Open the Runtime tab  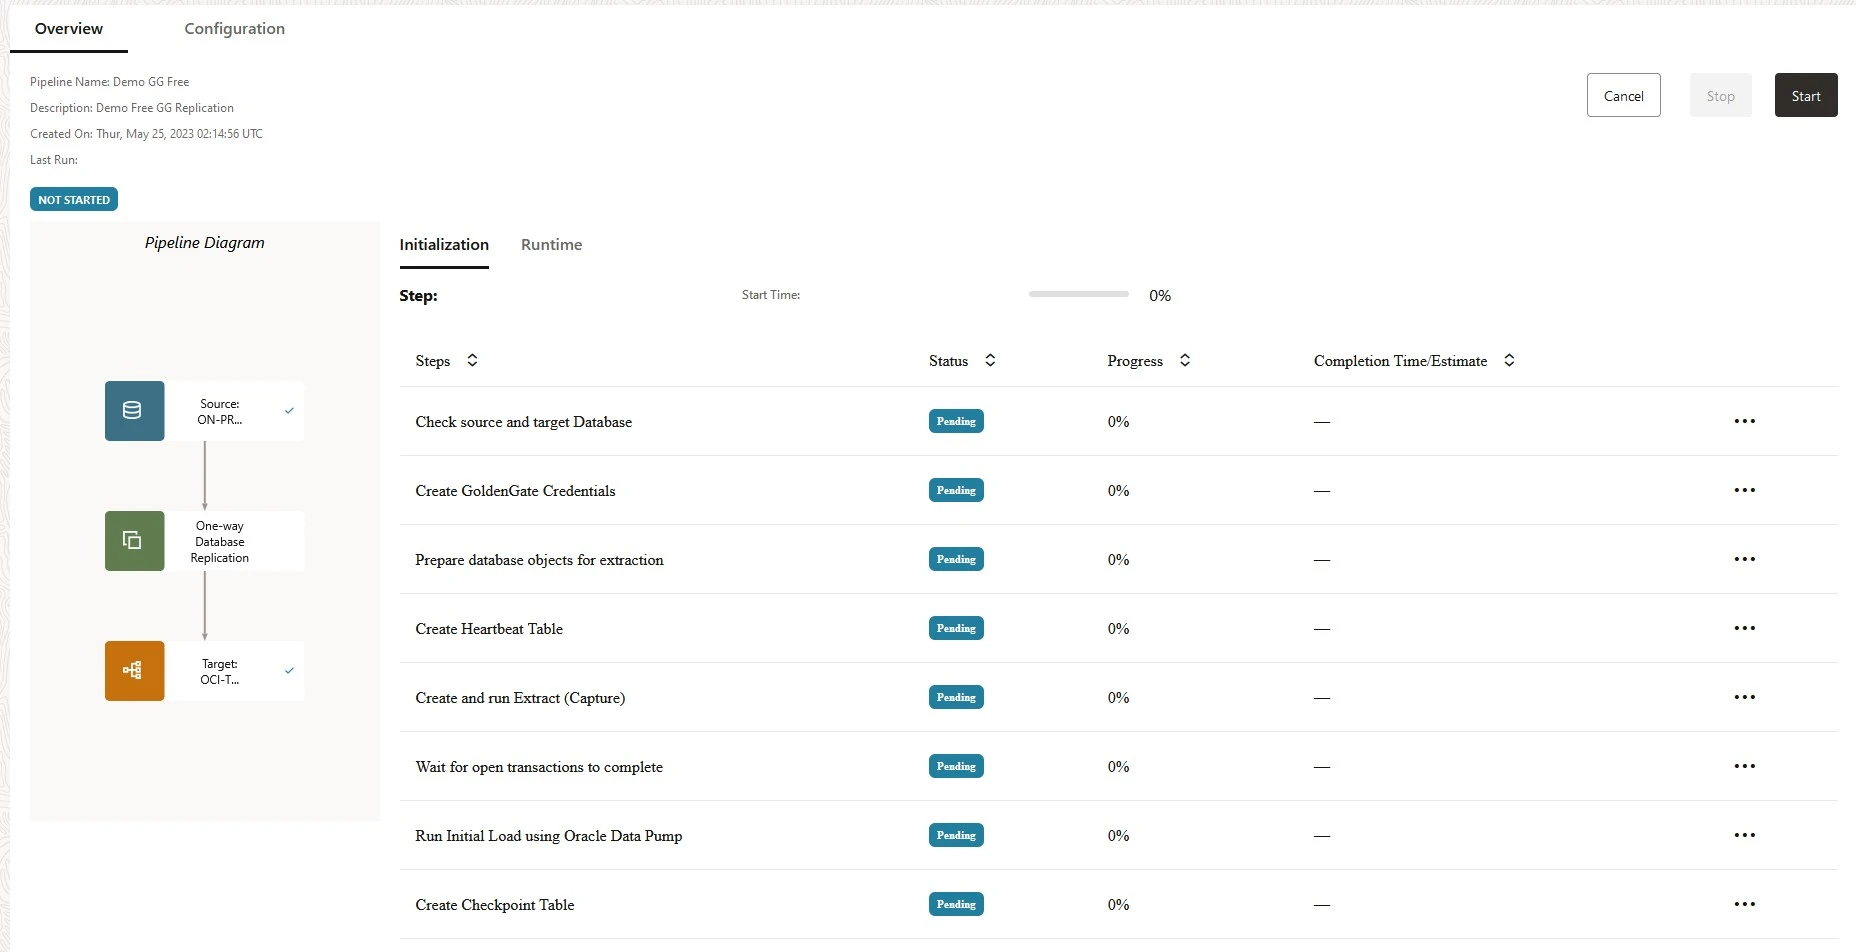point(551,245)
